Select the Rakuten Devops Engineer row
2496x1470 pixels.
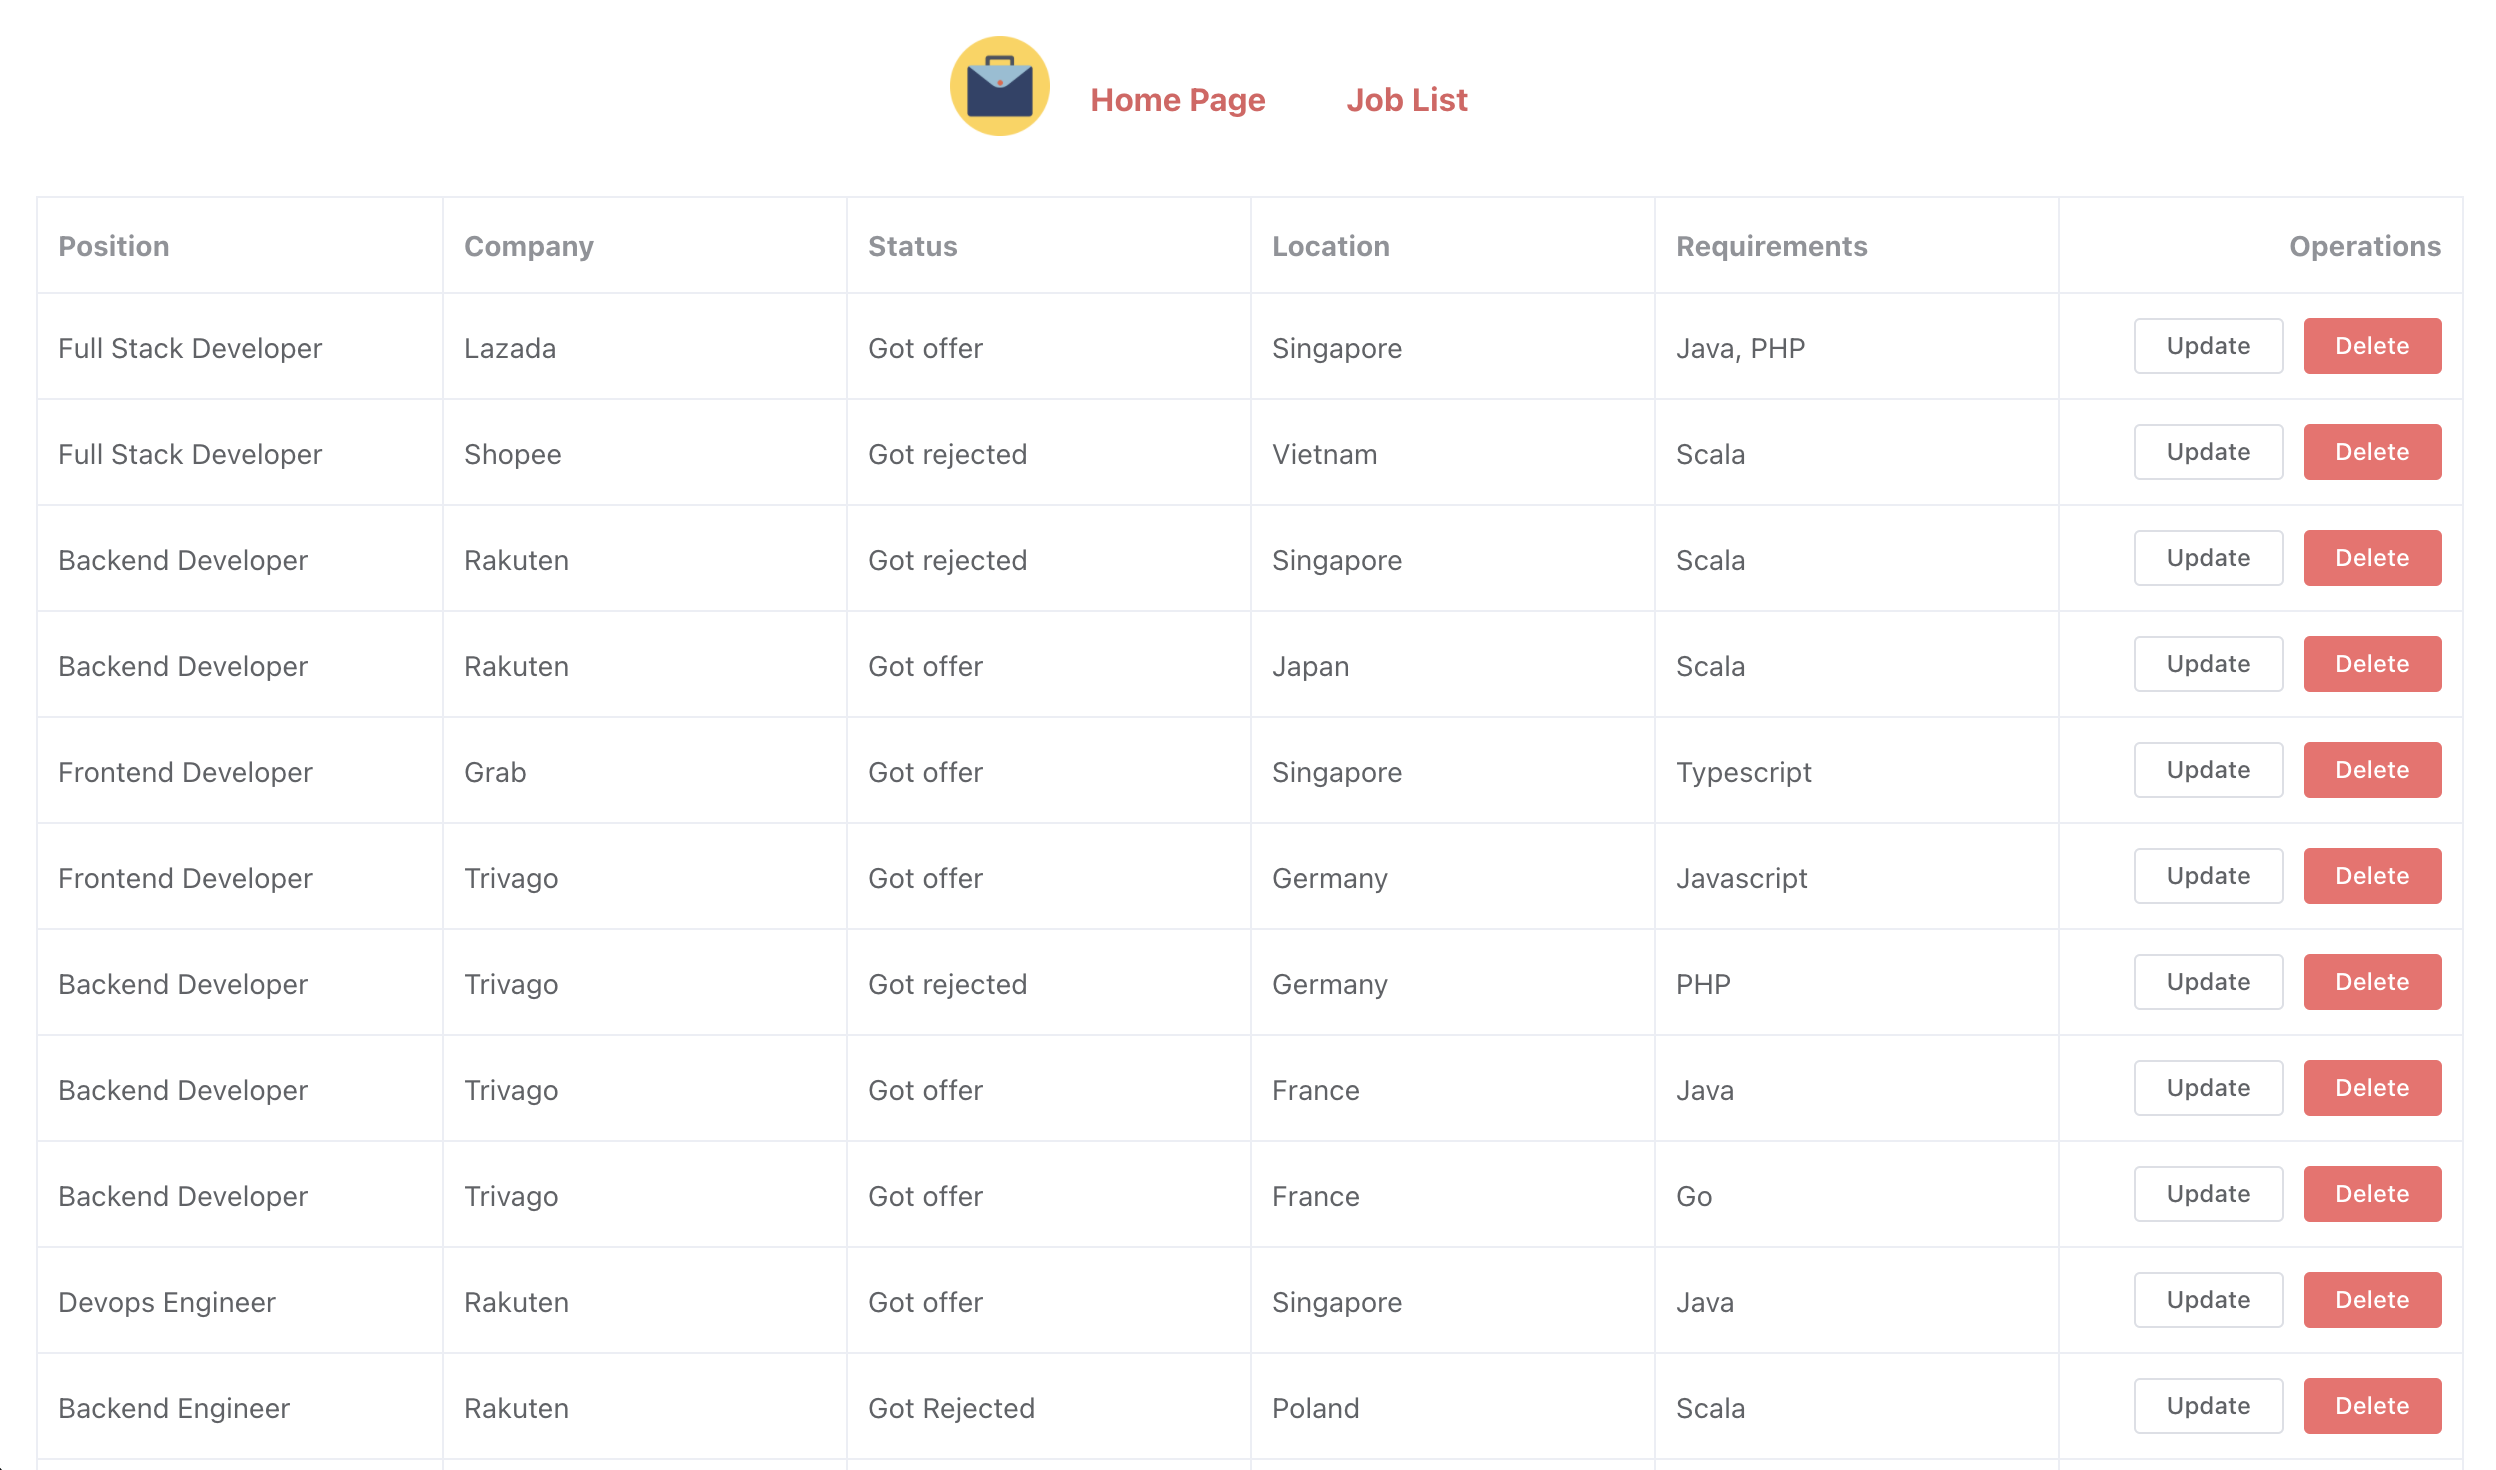pos(167,1302)
